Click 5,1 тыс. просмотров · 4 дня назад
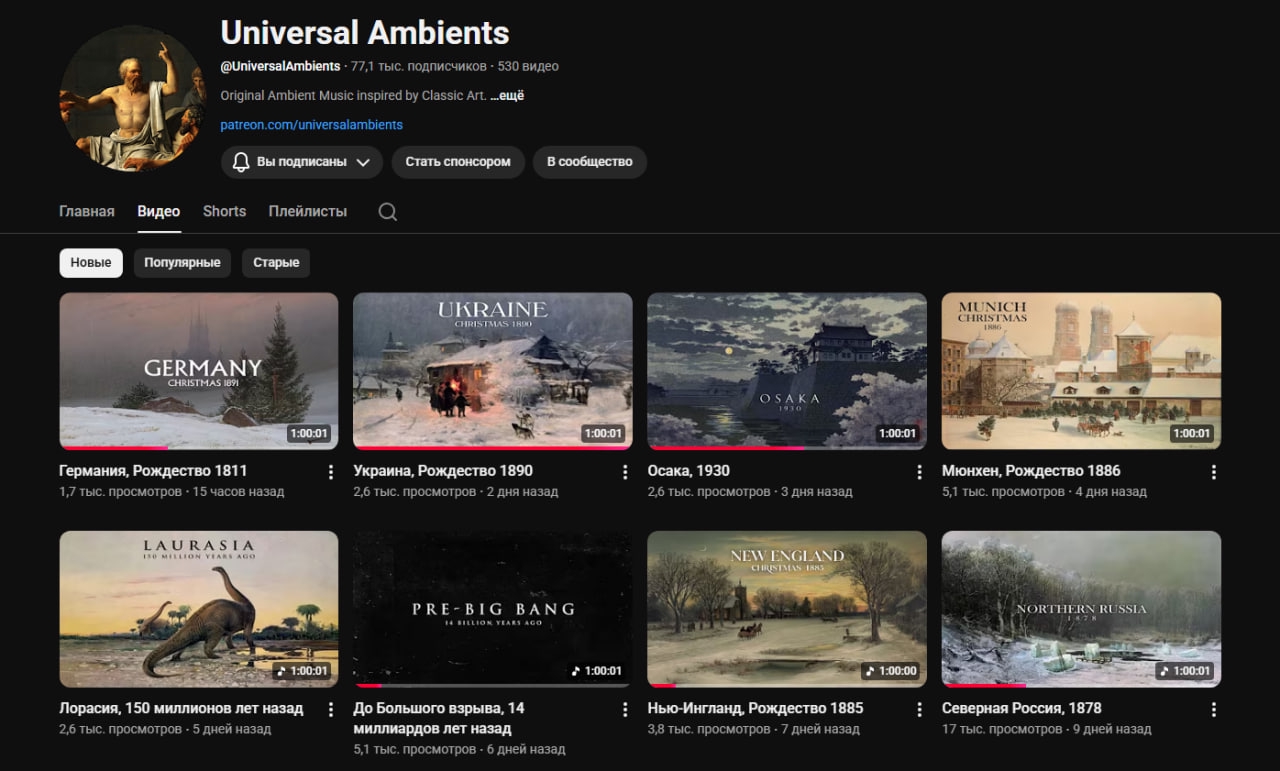 tap(1044, 492)
